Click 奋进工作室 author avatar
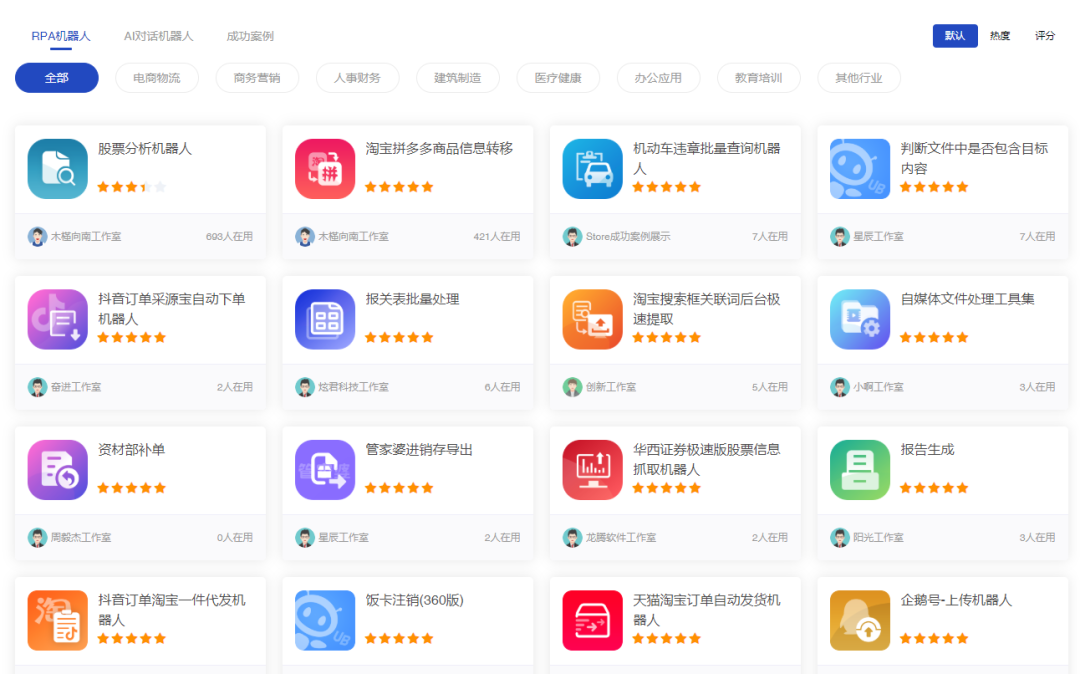This screenshot has width=1080, height=674. pyautogui.click(x=37, y=387)
